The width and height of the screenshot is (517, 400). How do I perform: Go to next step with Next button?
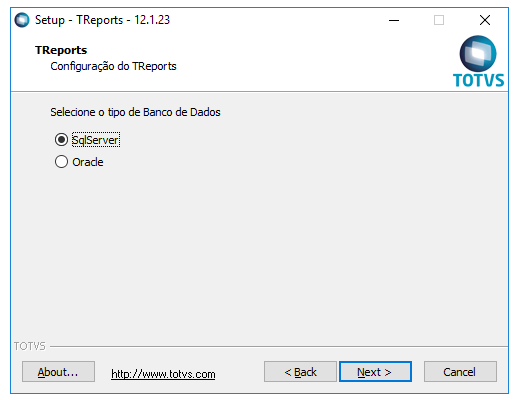click(375, 372)
